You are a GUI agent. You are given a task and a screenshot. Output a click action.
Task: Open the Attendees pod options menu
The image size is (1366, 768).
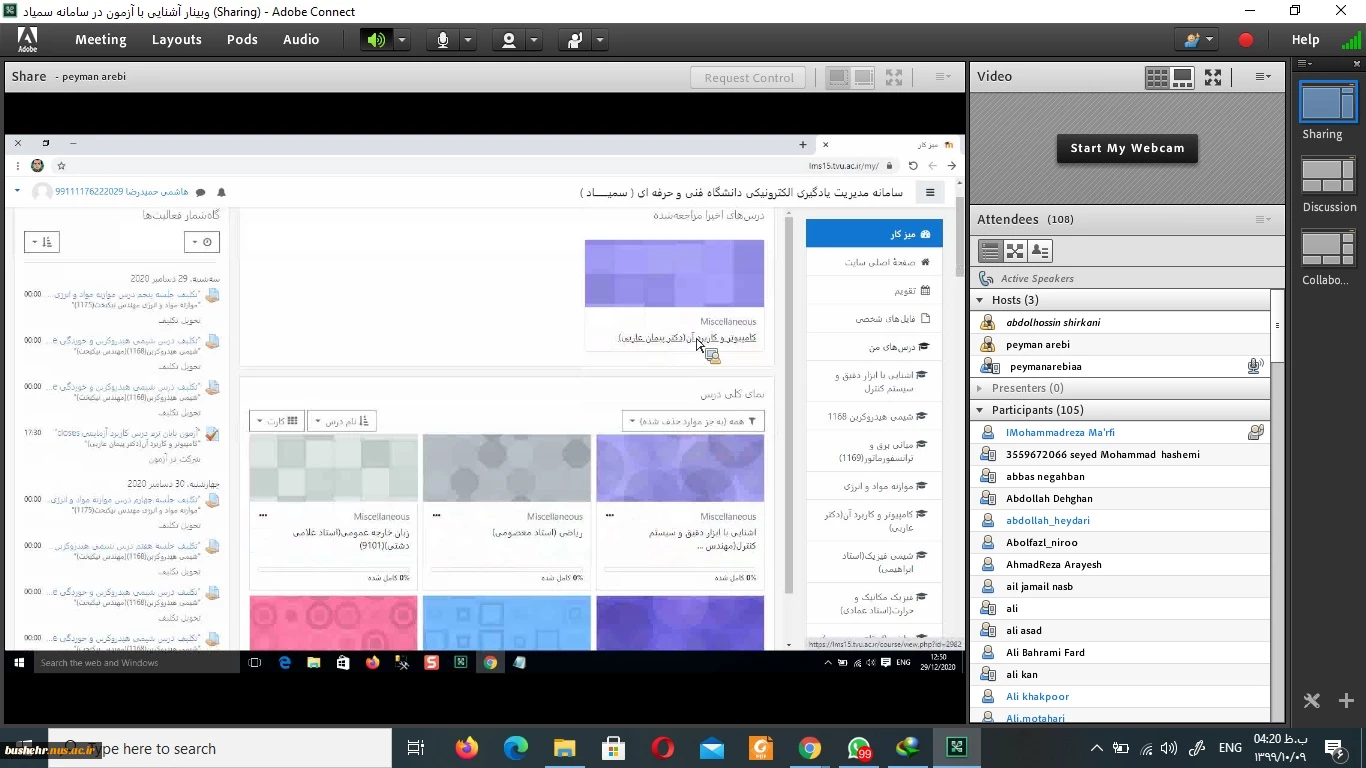(1264, 219)
